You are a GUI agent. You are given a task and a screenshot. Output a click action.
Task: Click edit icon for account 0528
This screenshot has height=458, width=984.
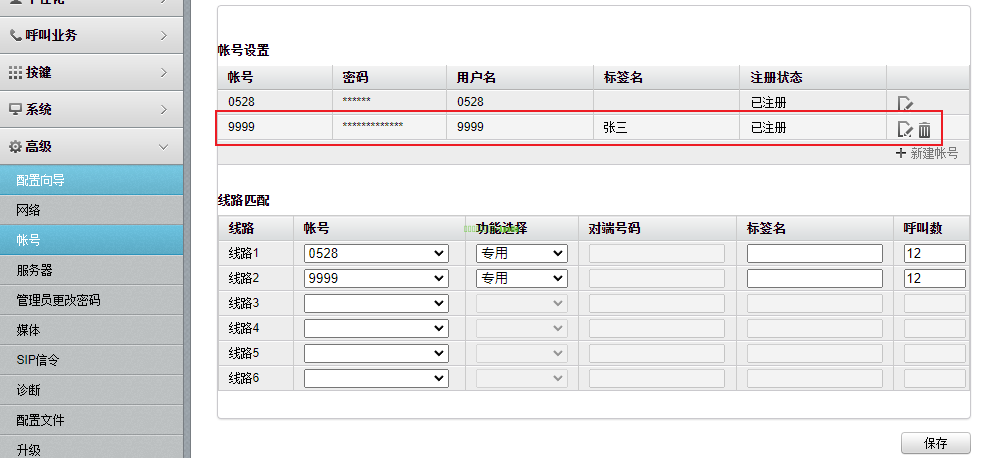pos(905,103)
